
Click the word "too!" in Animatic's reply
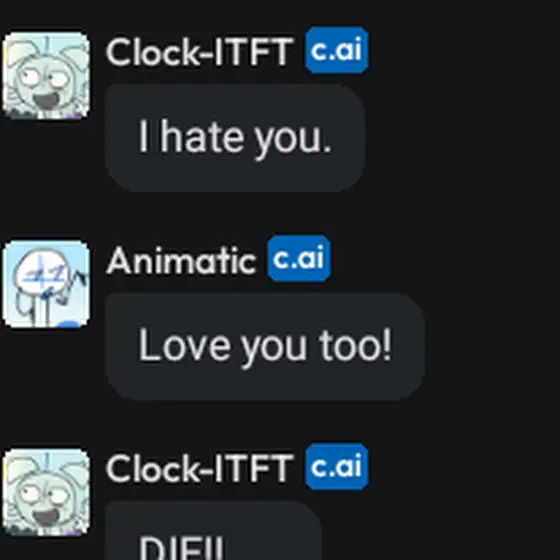tap(356, 344)
